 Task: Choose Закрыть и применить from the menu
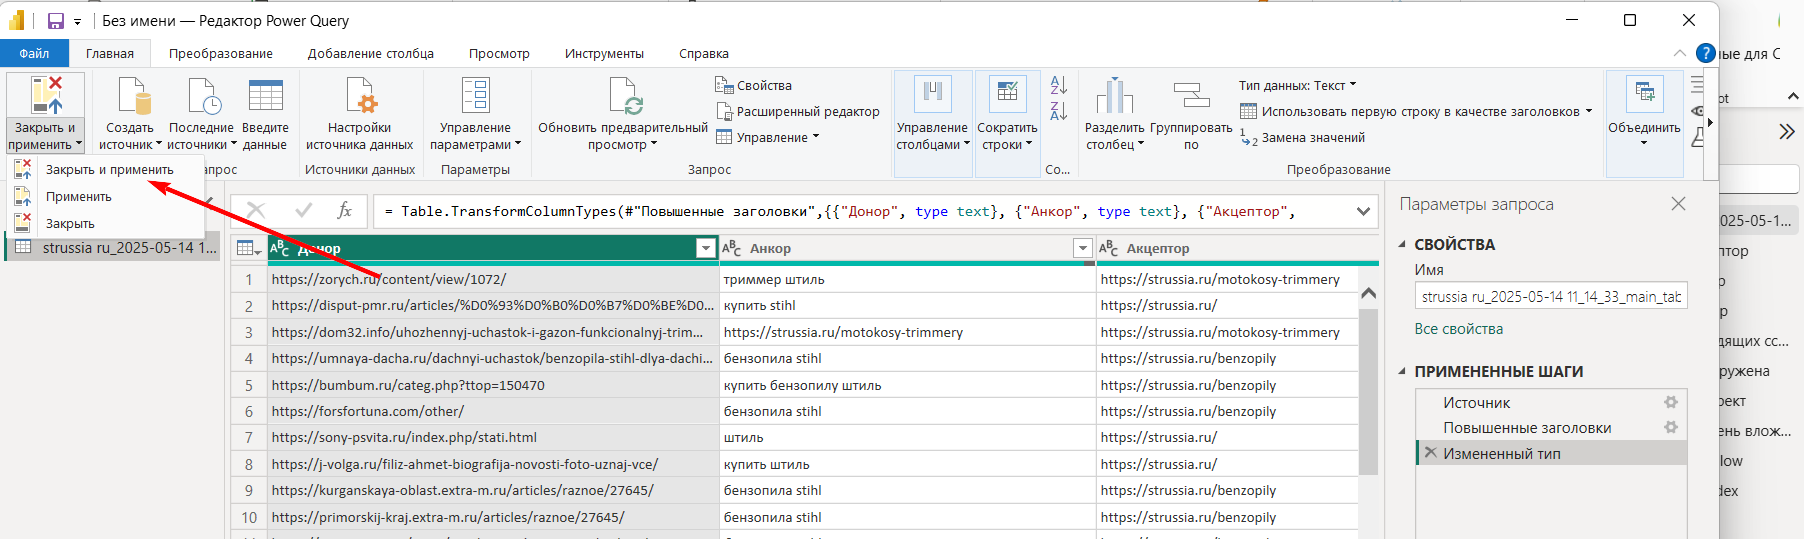coord(109,170)
